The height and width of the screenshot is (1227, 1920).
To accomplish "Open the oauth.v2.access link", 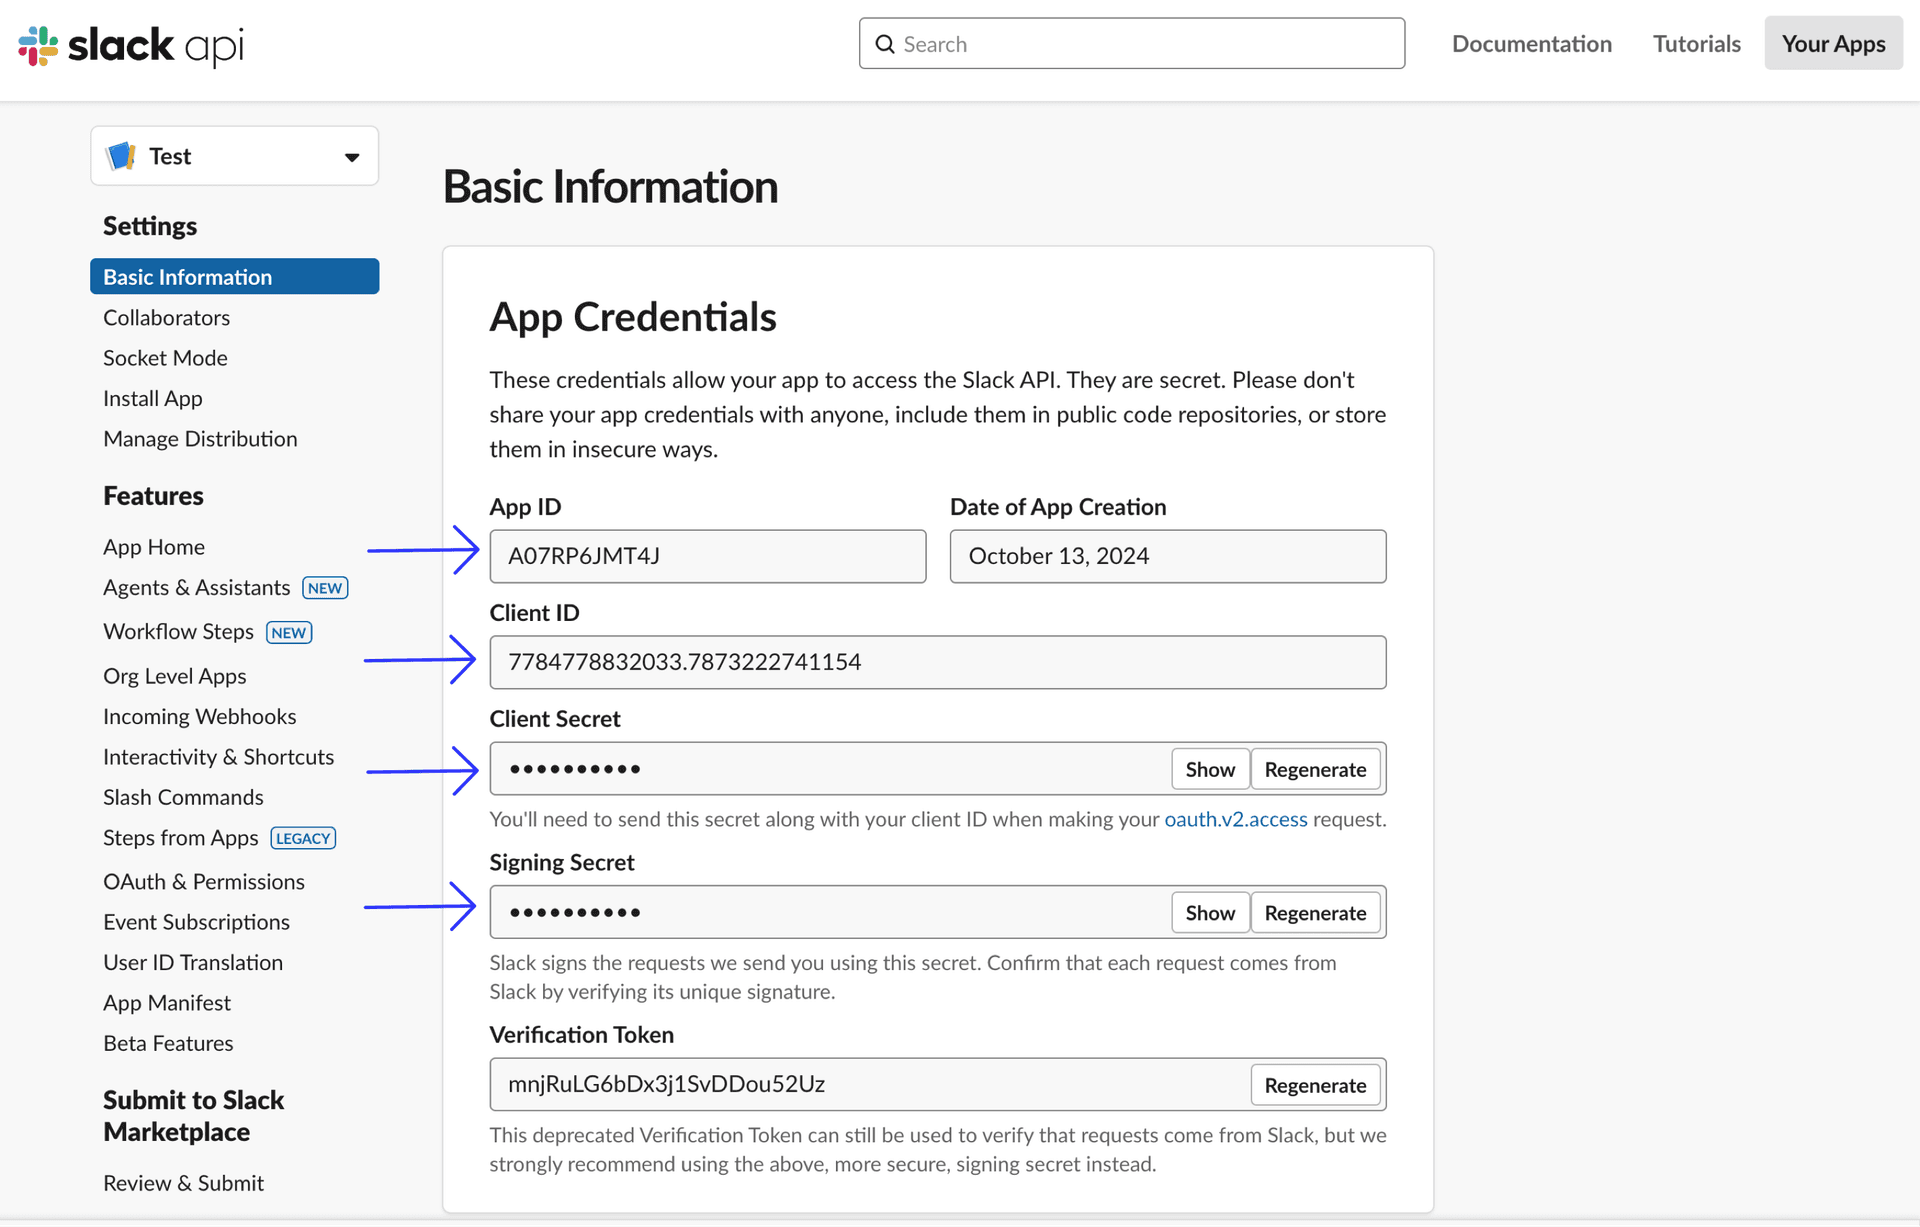I will 1236,820.
